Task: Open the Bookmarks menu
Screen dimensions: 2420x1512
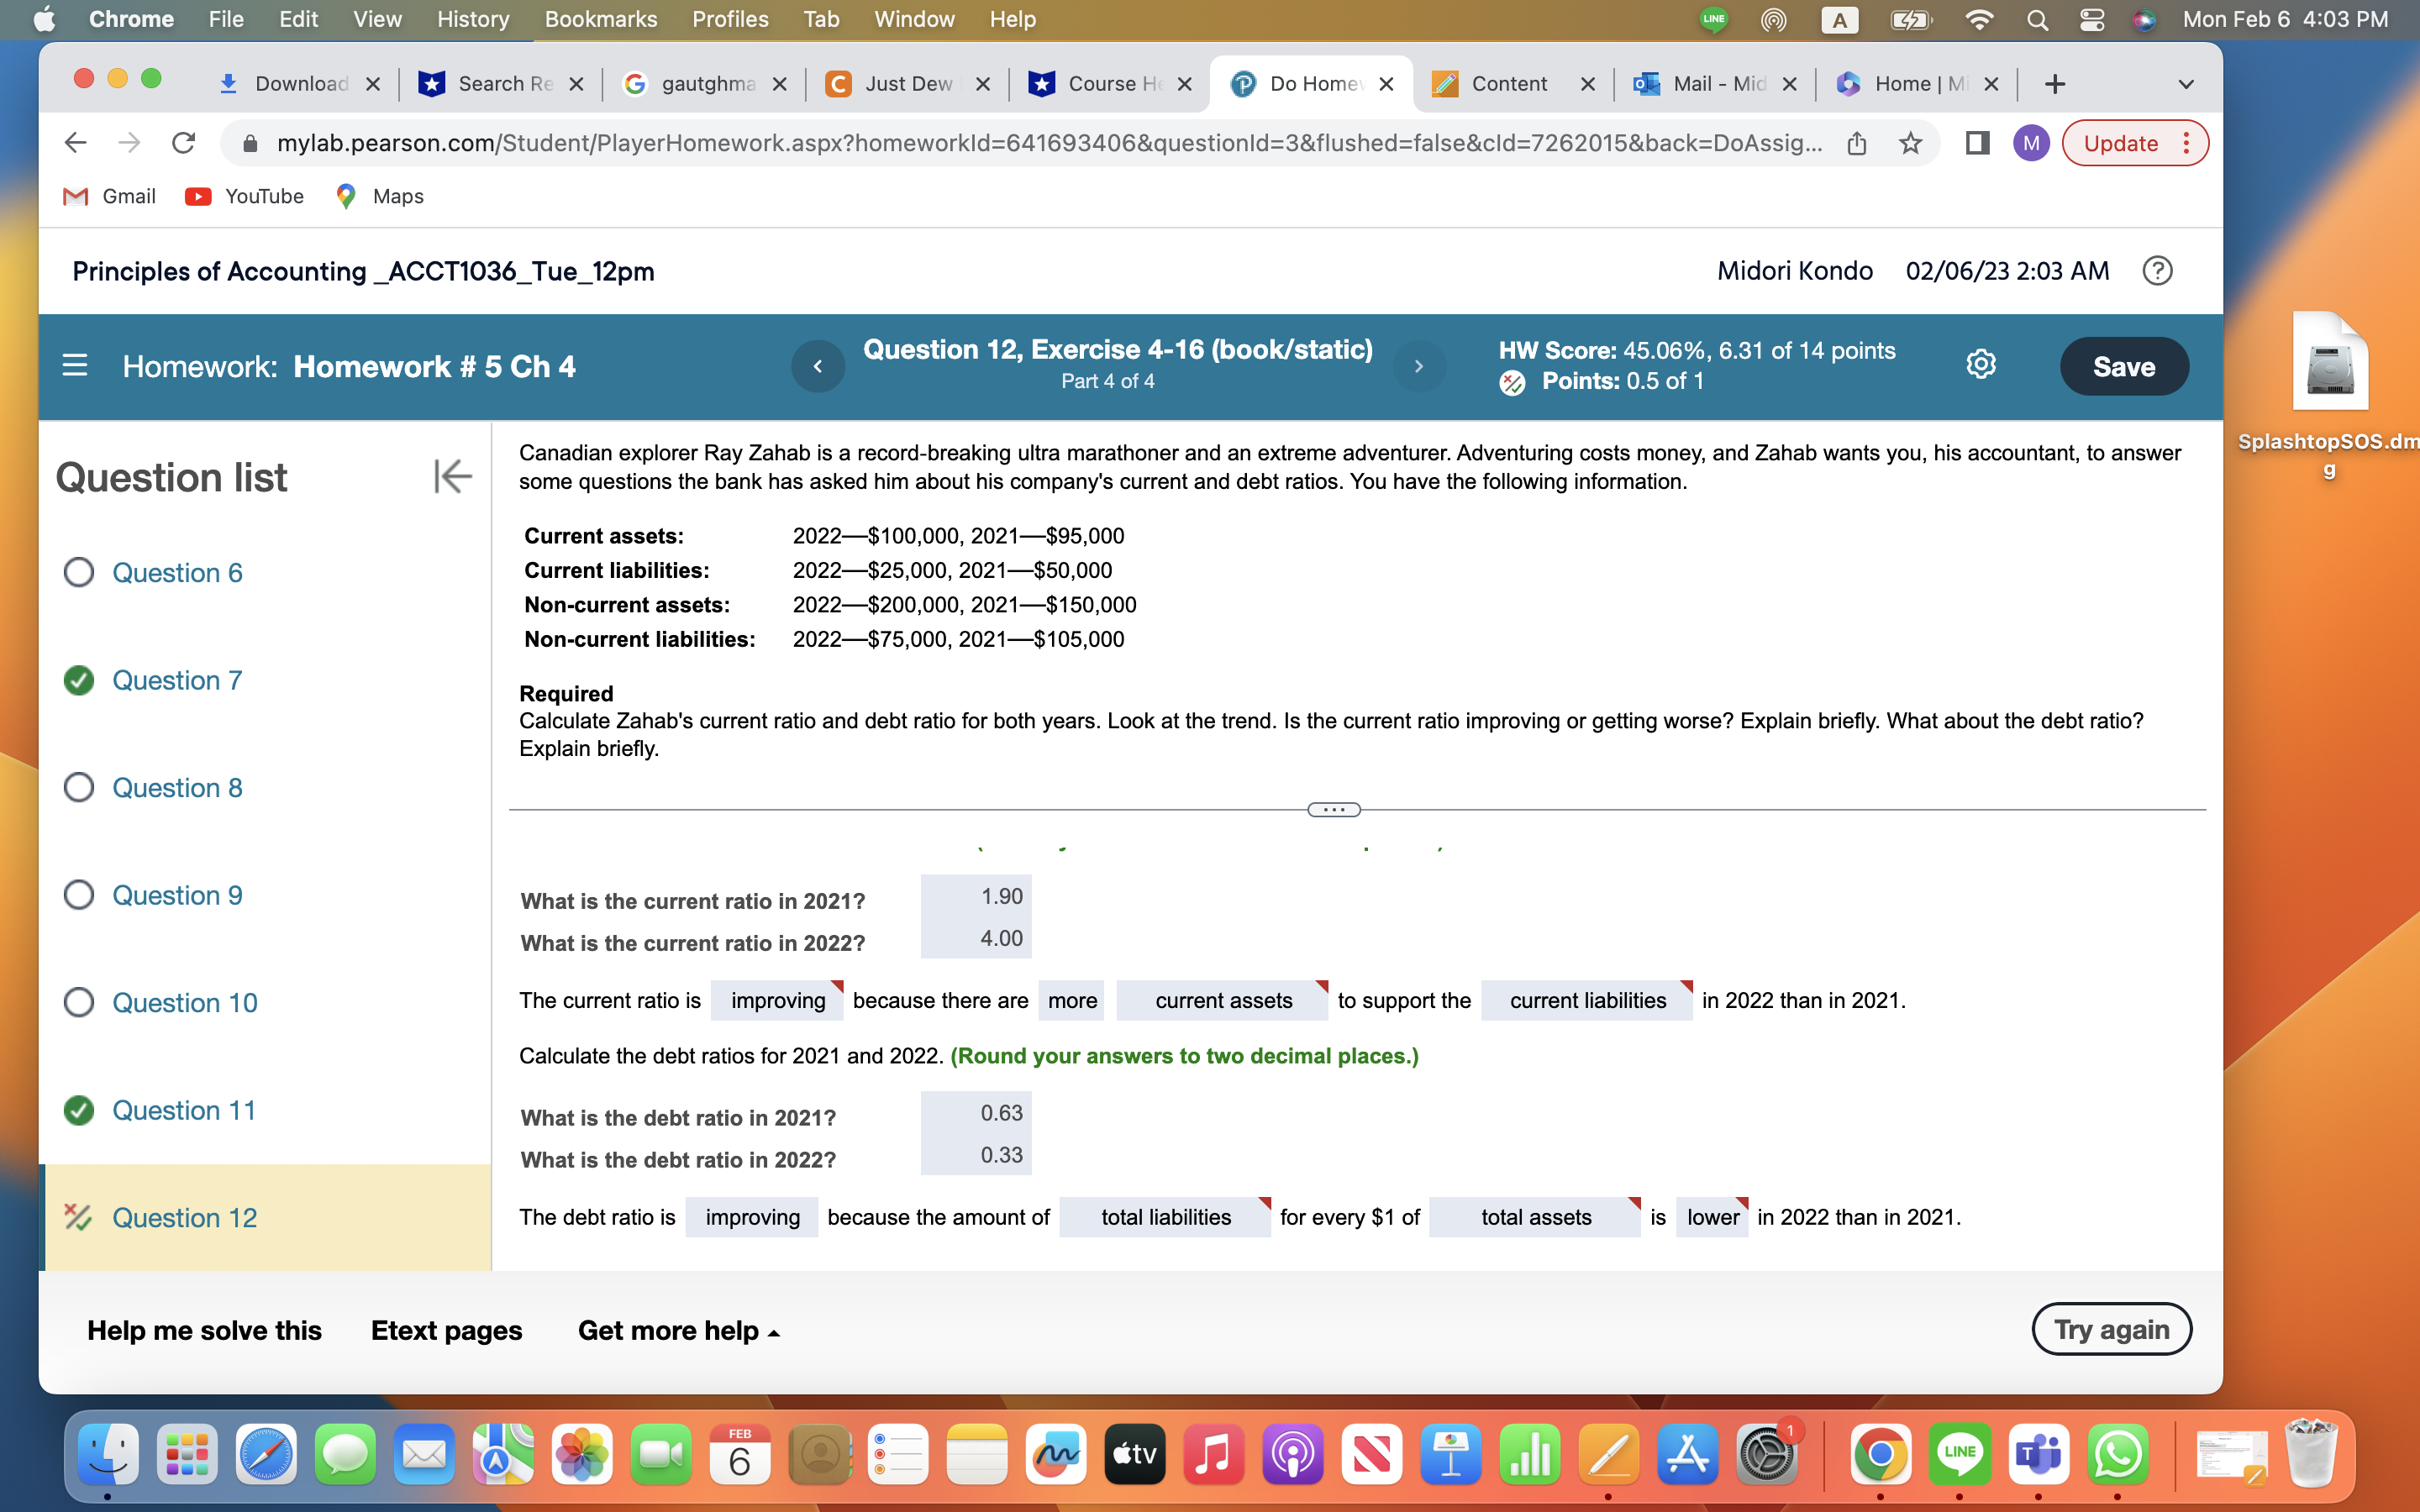Action: 601,19
